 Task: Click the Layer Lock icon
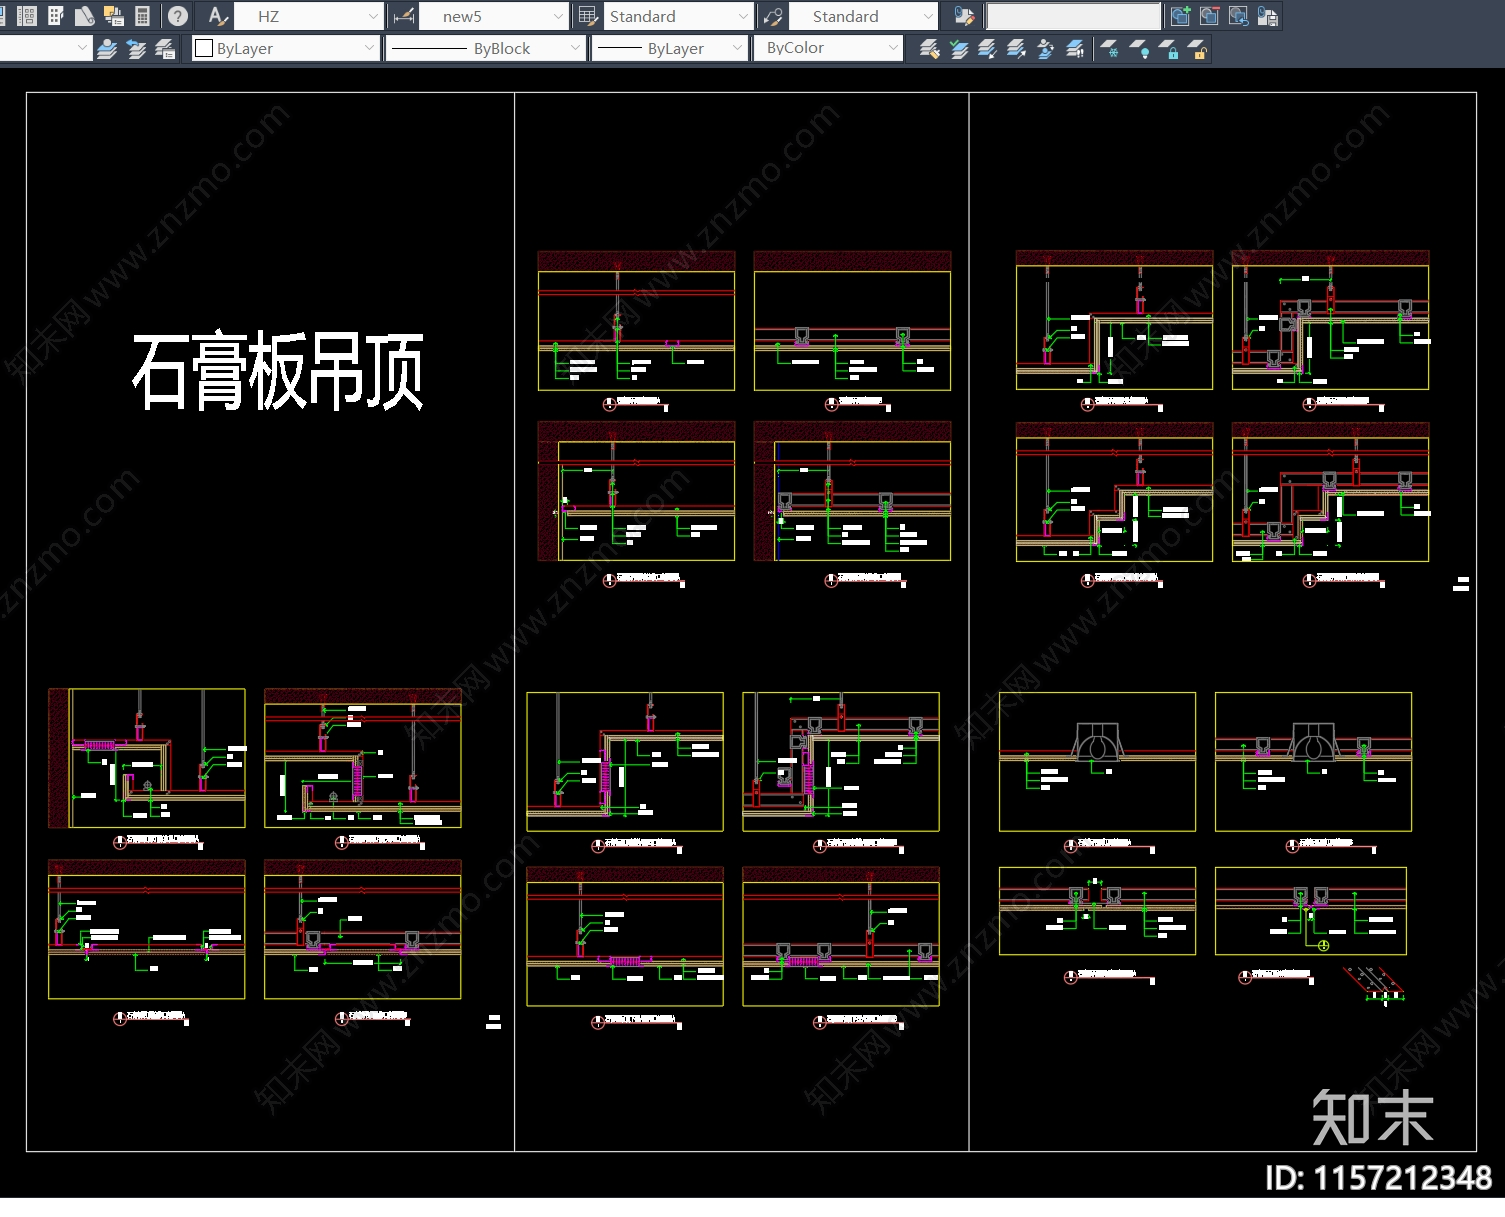pos(1168,48)
